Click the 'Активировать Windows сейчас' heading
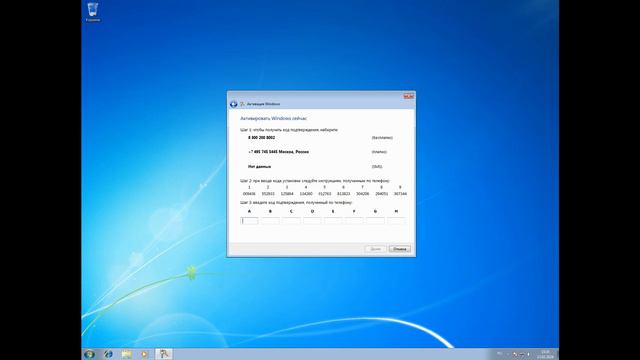640x360 pixels. point(273,118)
